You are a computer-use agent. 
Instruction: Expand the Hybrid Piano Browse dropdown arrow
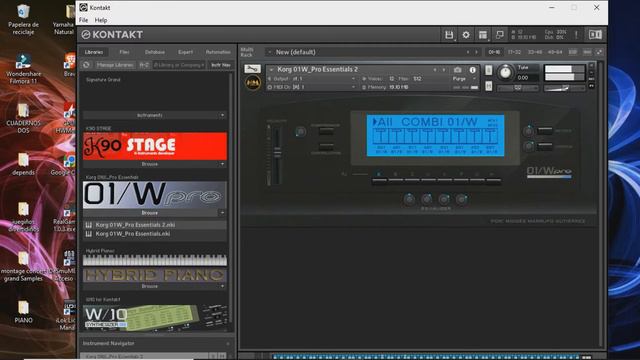tap(222, 286)
